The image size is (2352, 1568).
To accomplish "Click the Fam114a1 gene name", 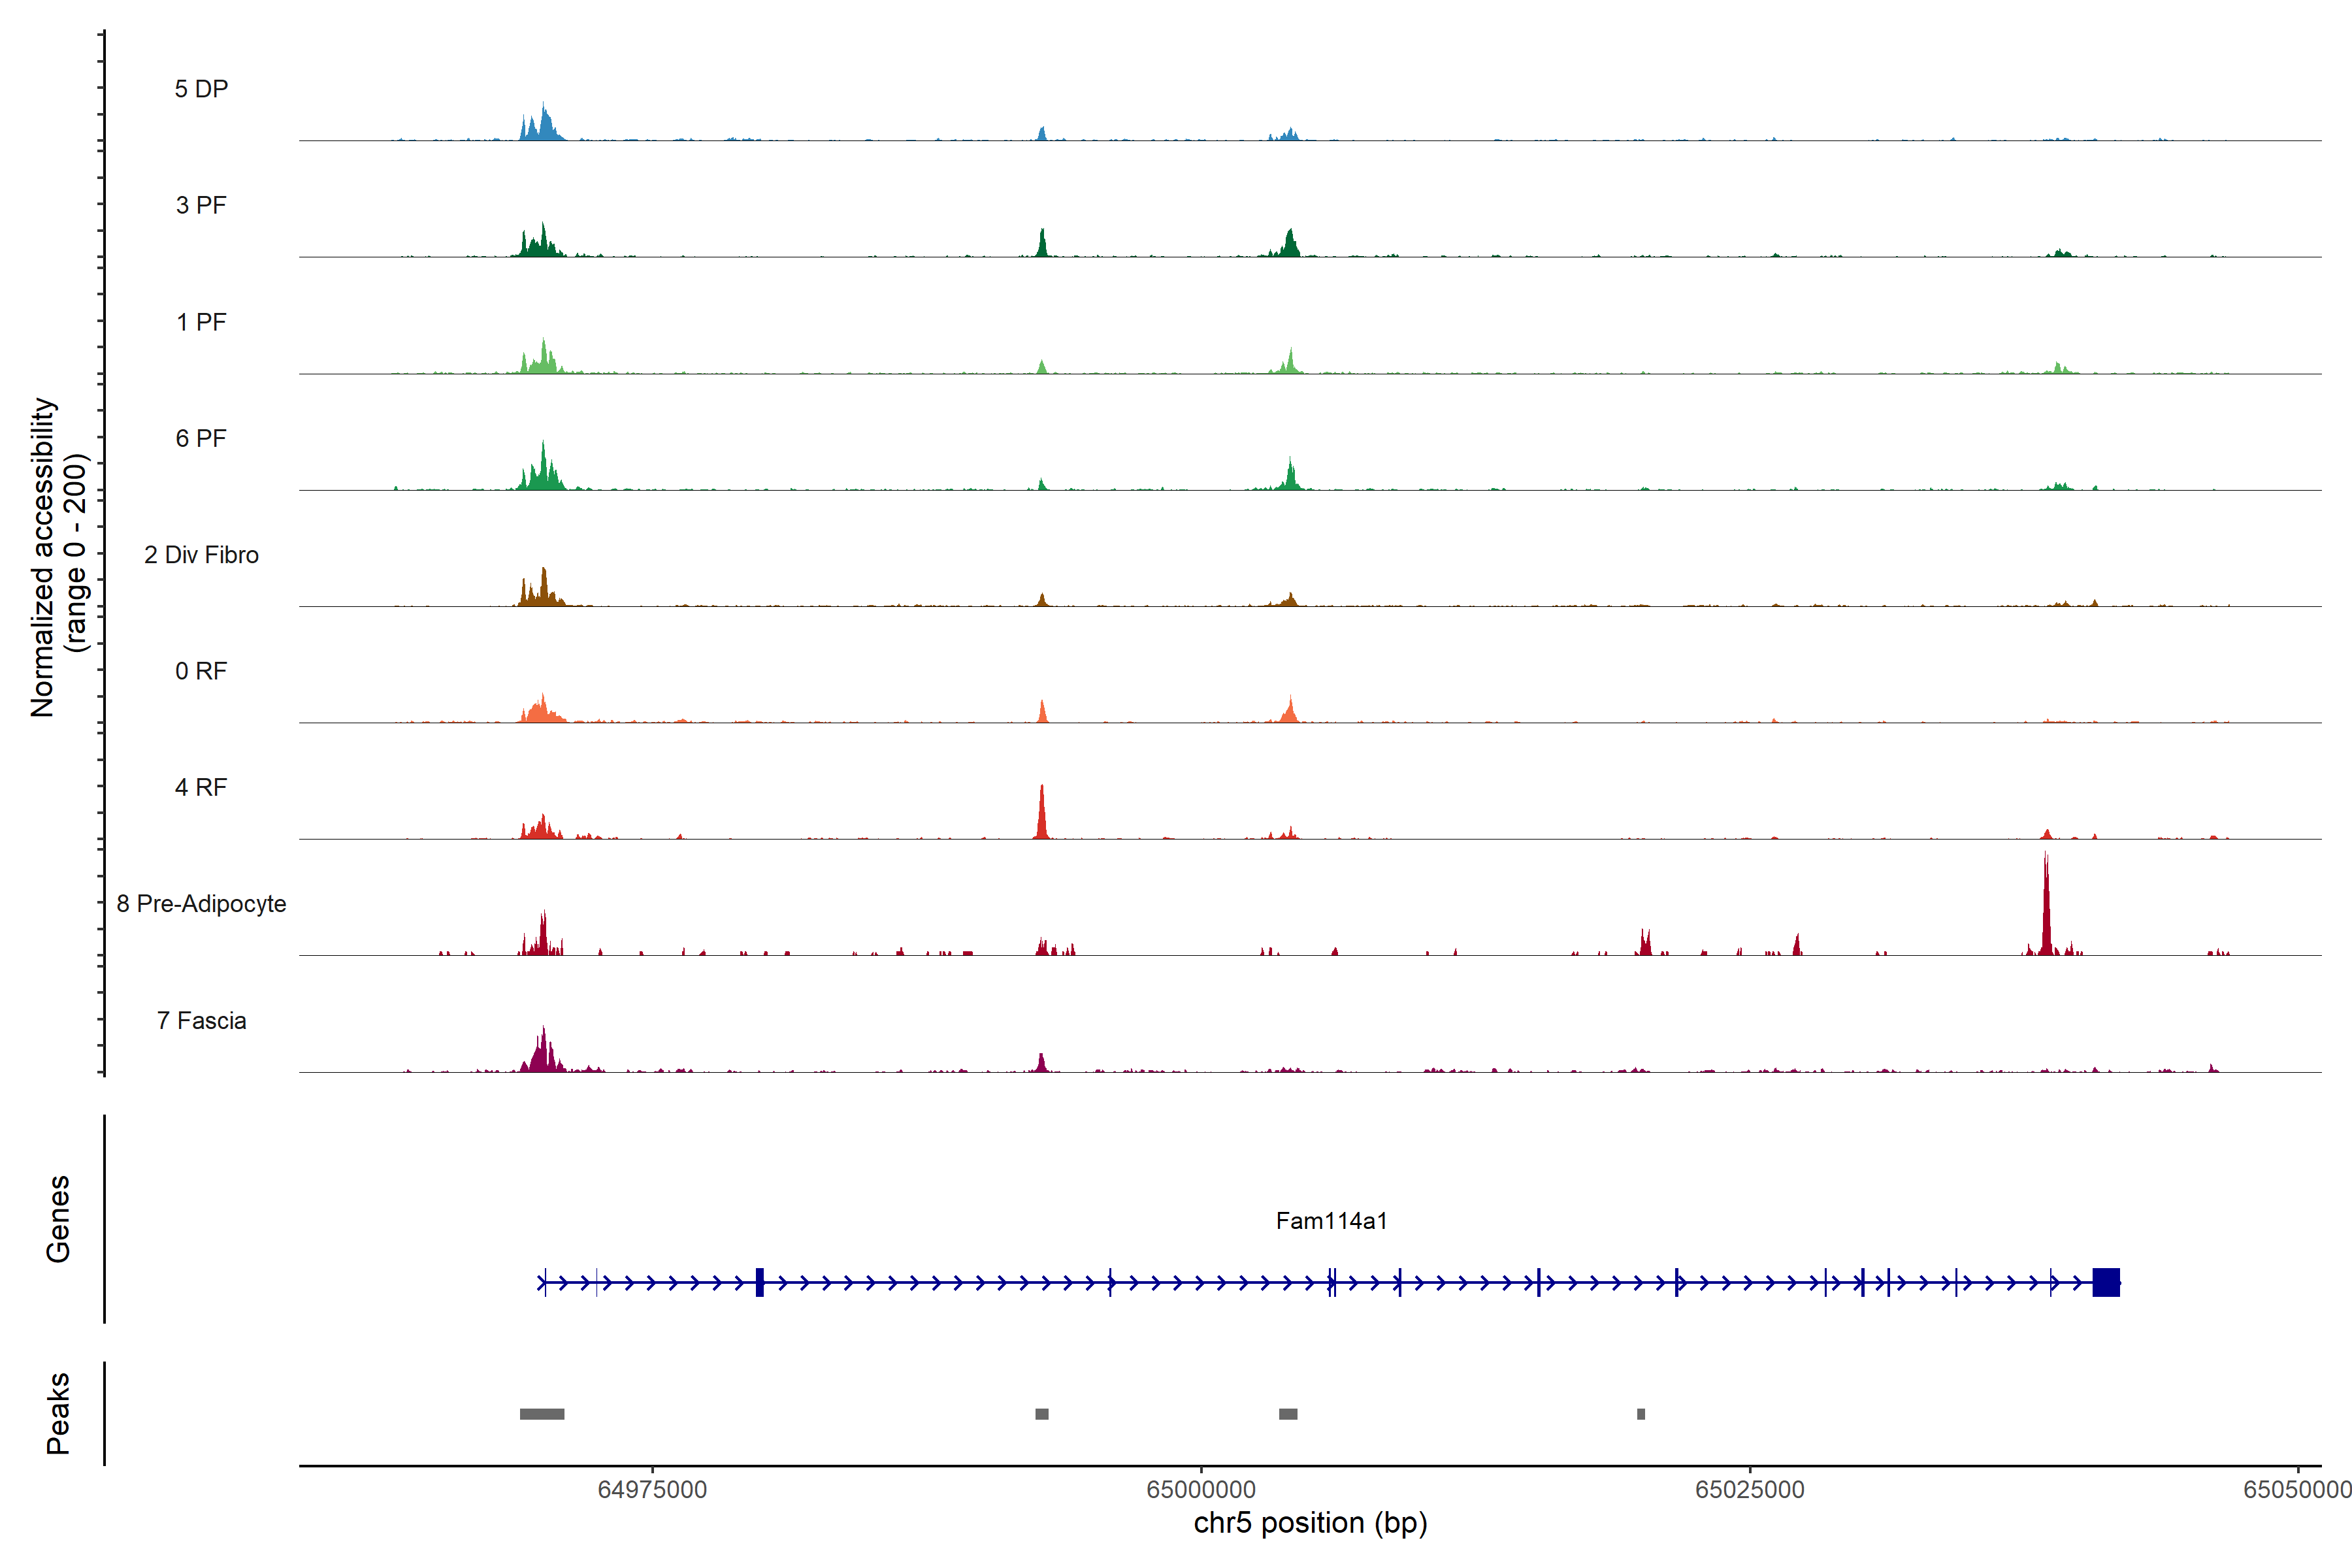I will pos(1331,1221).
